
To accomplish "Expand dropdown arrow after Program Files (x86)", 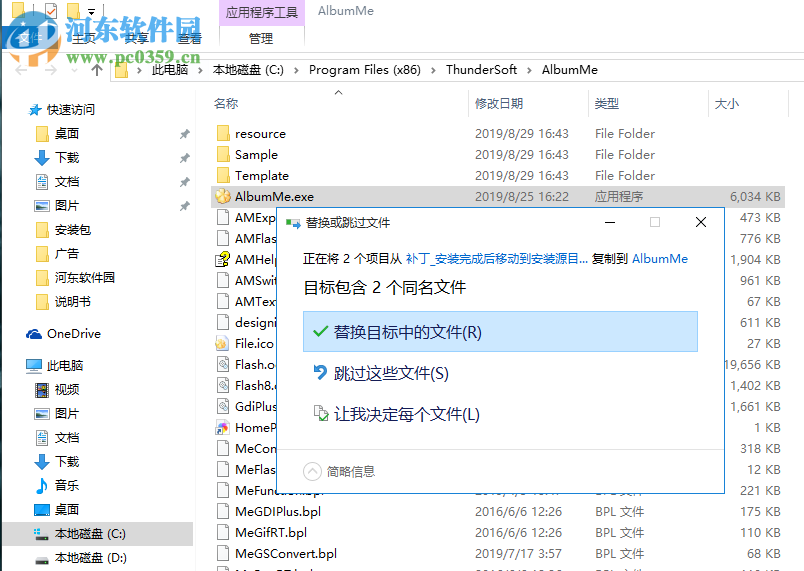I will coord(433,70).
